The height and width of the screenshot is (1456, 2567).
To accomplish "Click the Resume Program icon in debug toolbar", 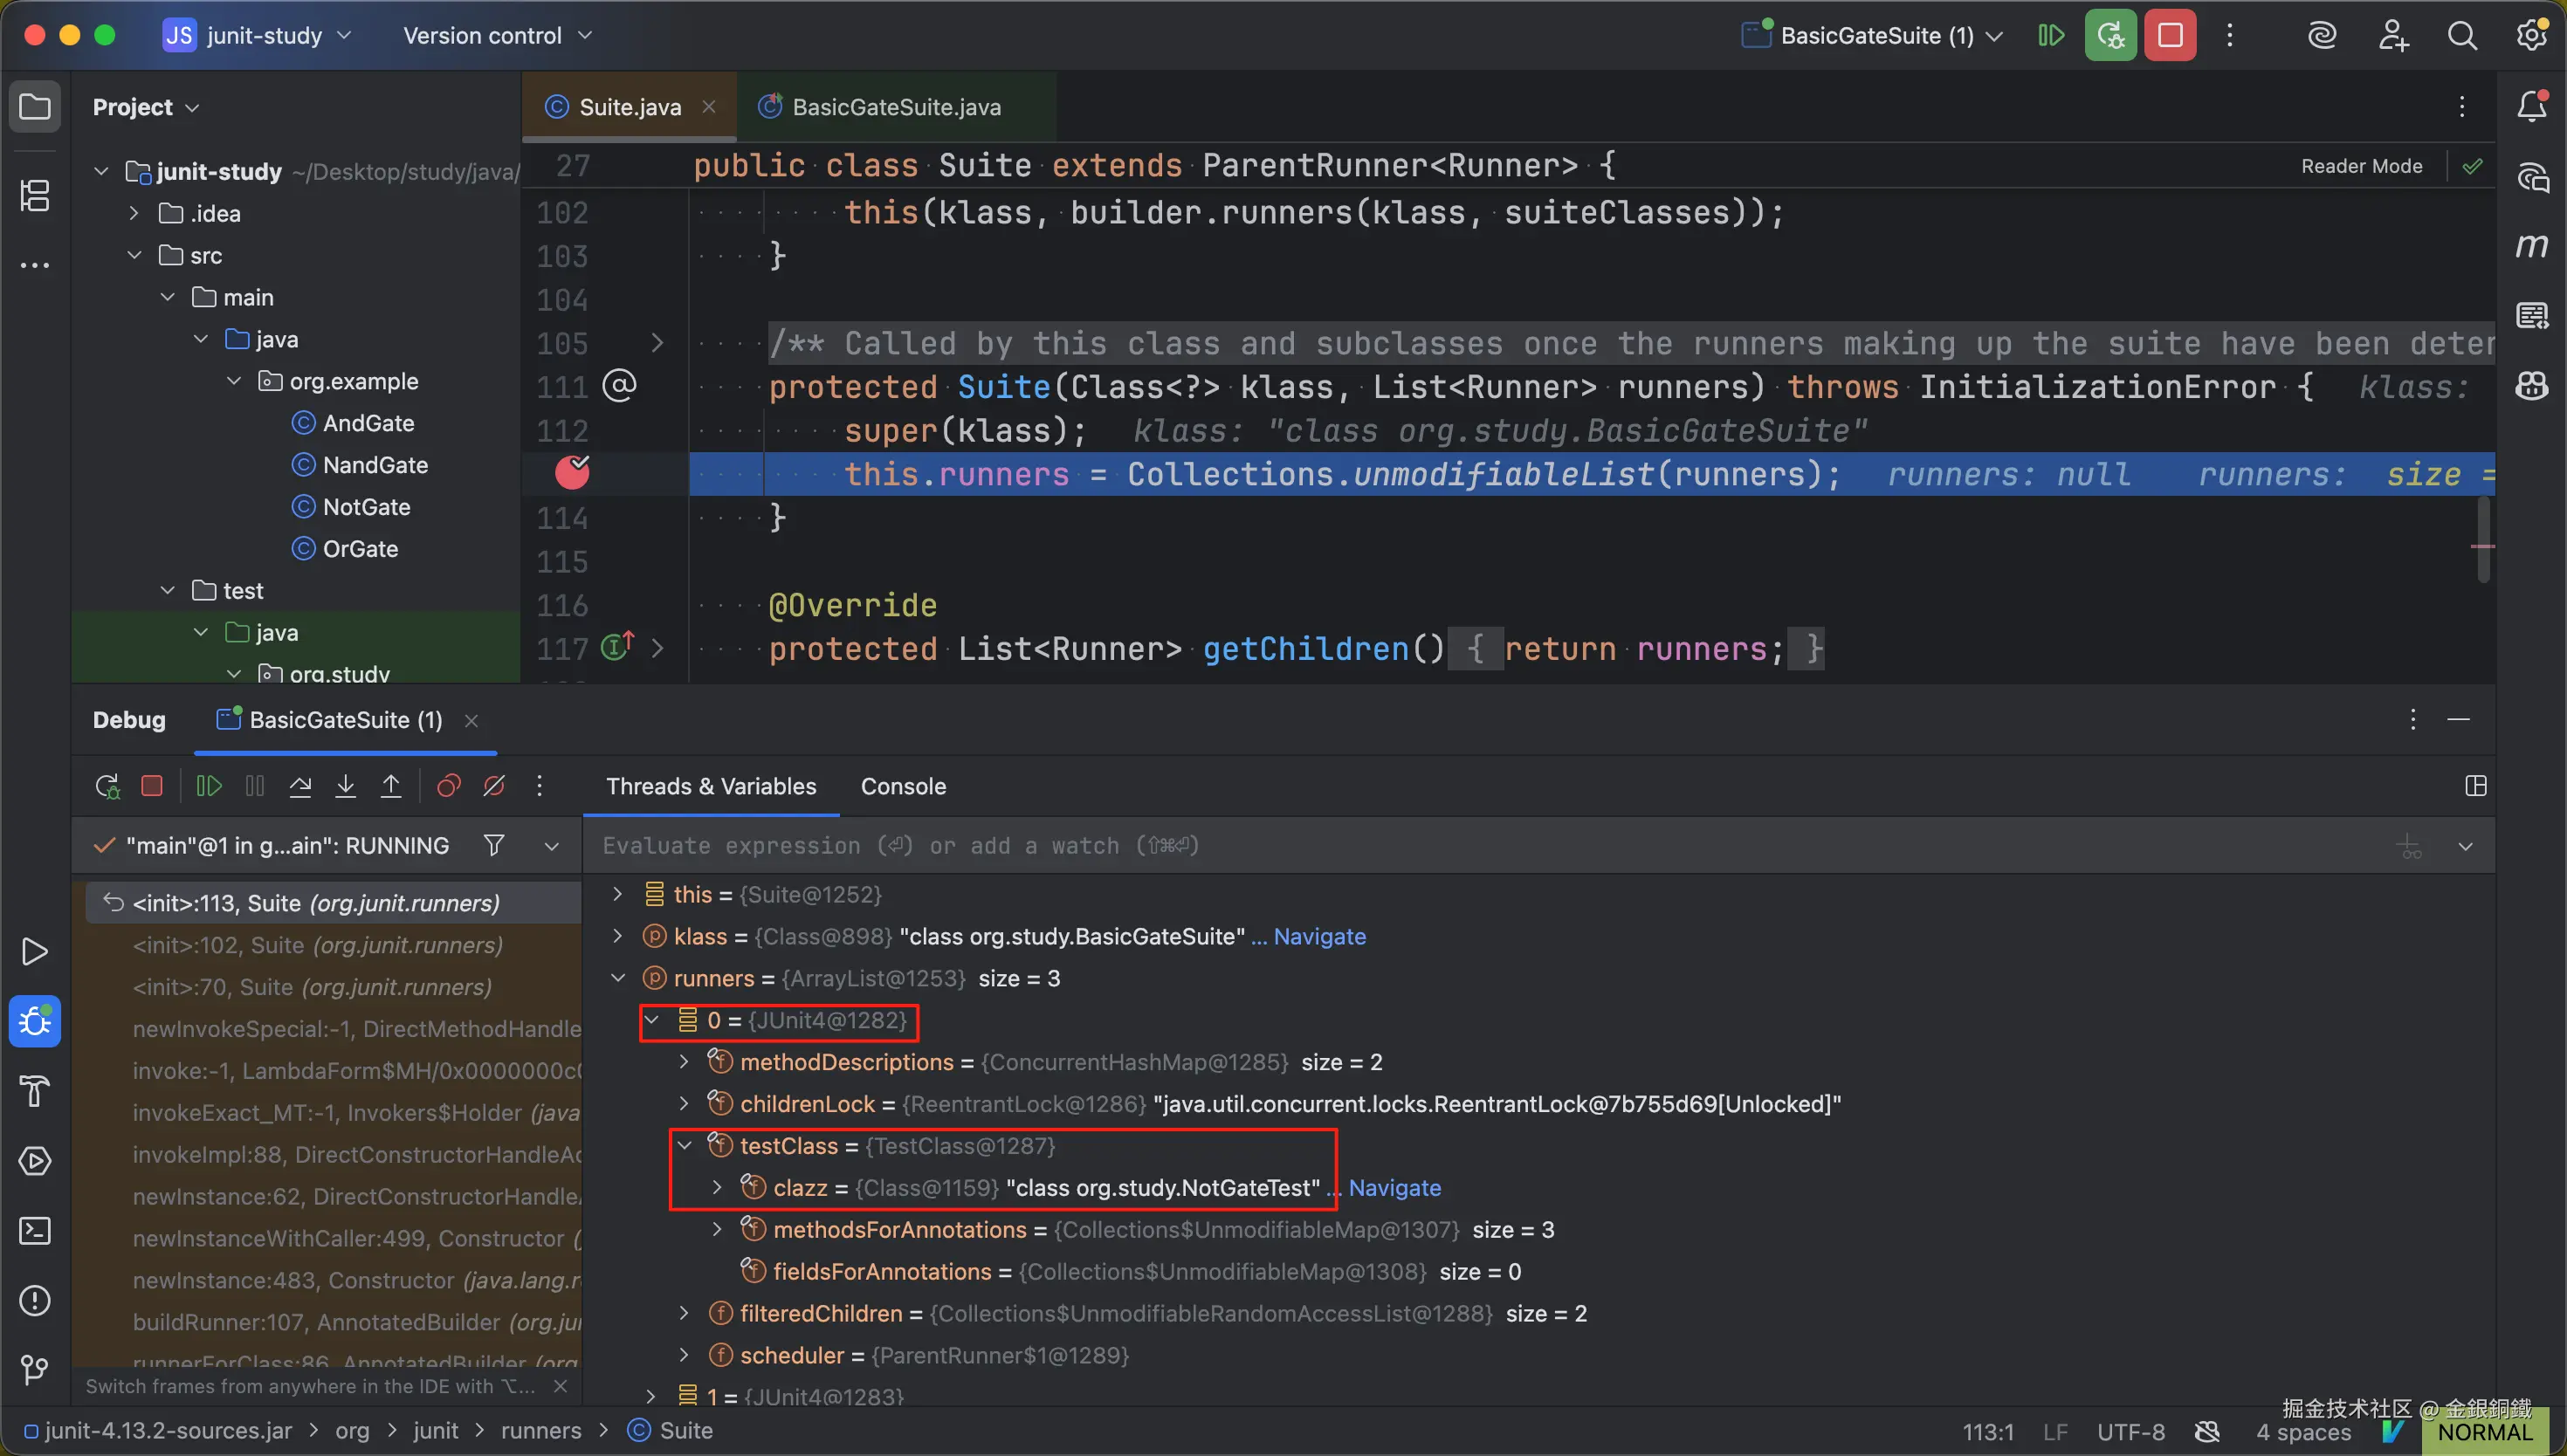I will 208,786.
